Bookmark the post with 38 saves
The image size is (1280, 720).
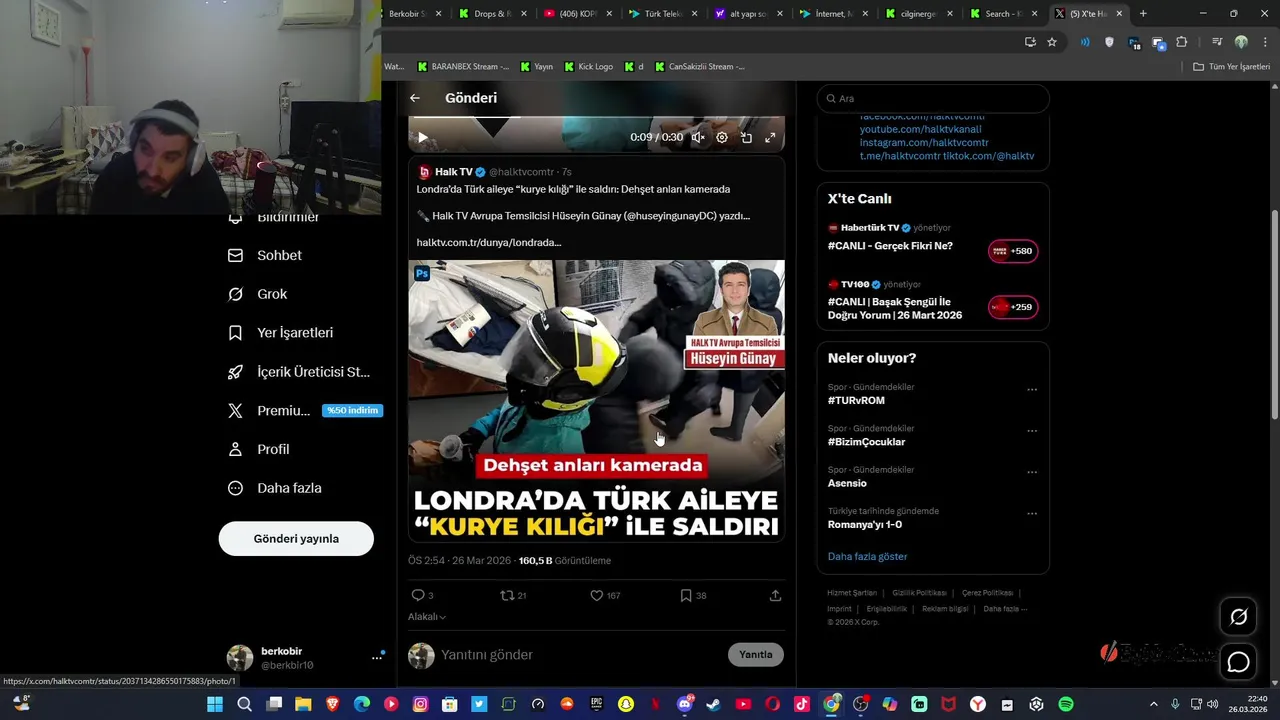click(693, 595)
